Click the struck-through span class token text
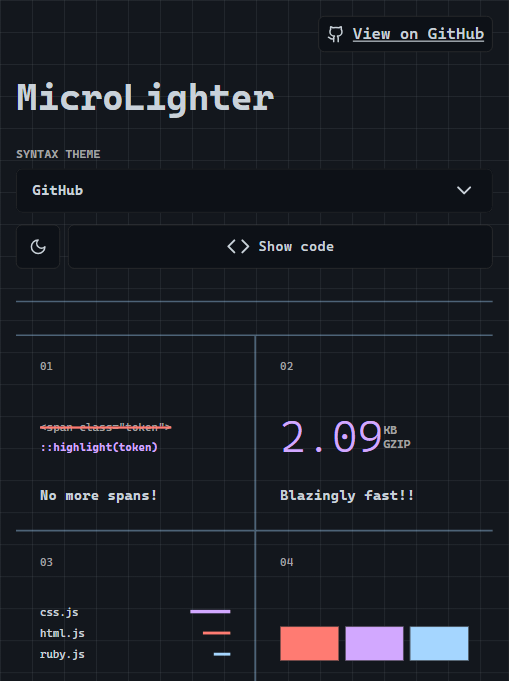This screenshot has height=681, width=509. [x=106, y=427]
